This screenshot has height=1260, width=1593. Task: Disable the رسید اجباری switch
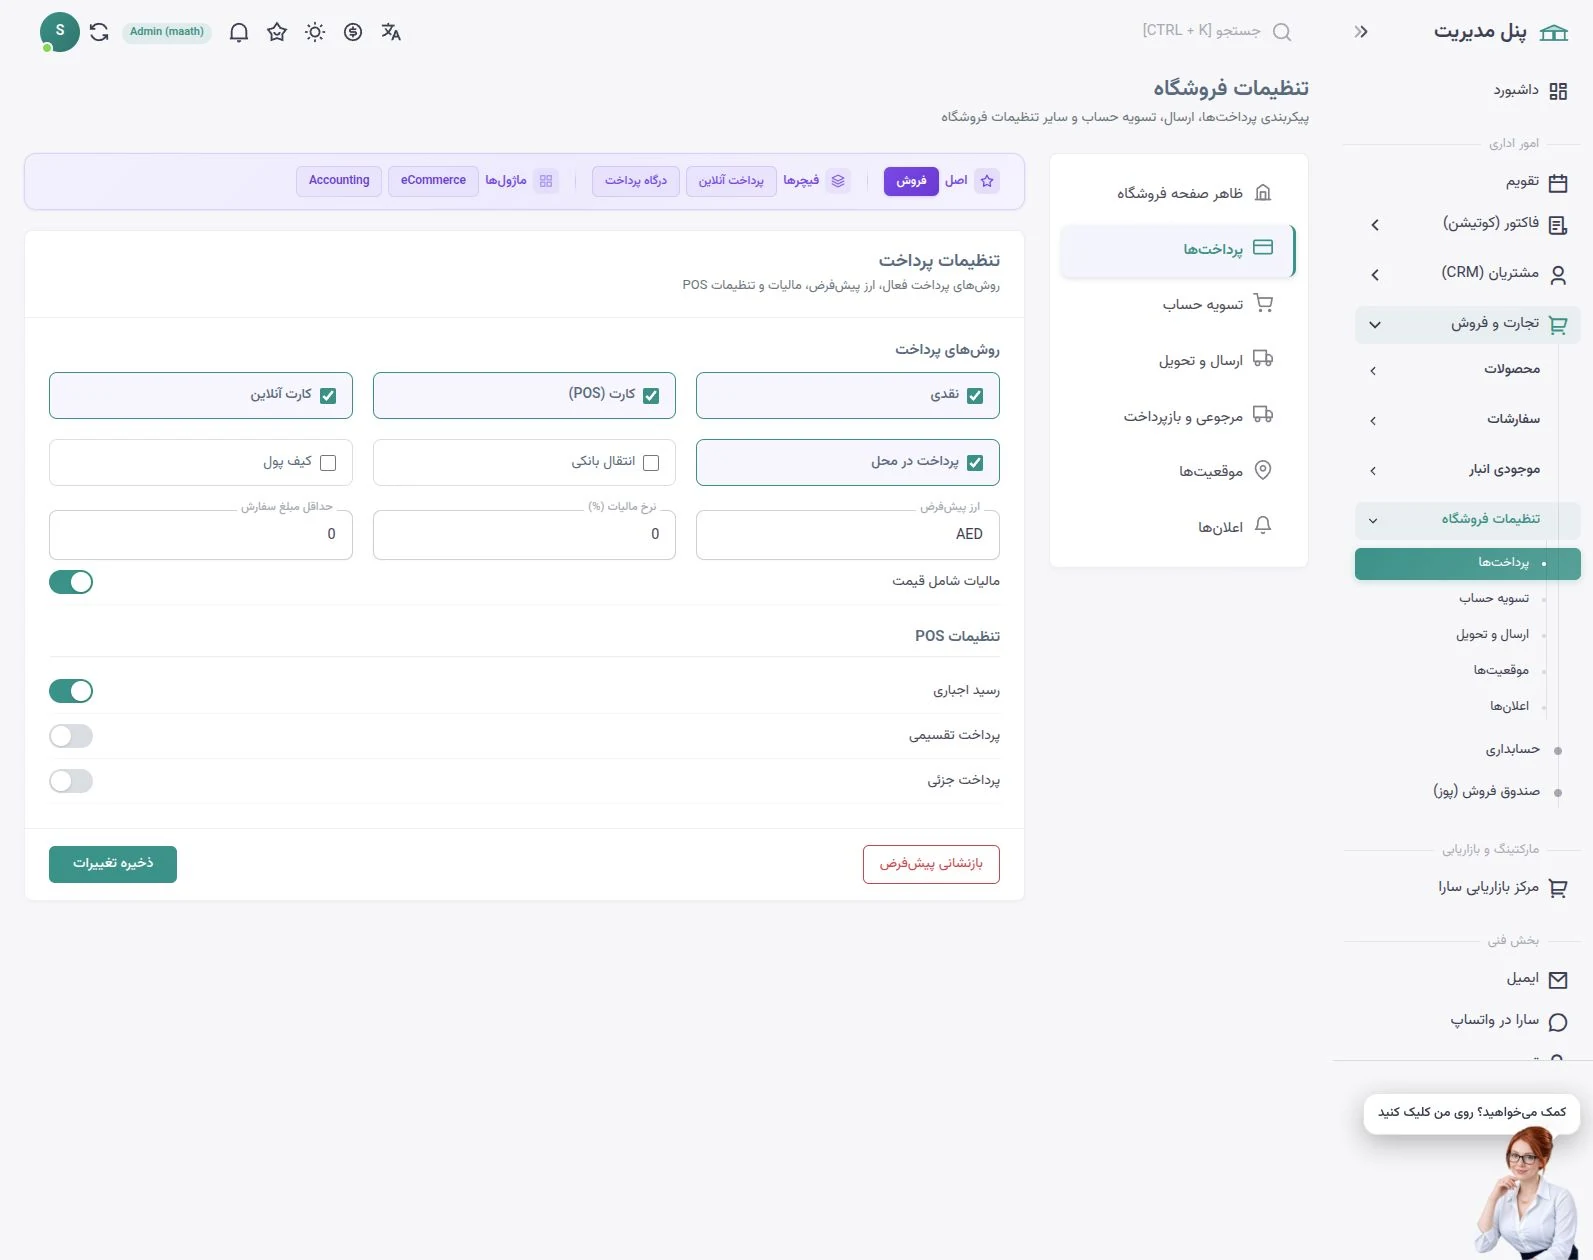(71, 691)
